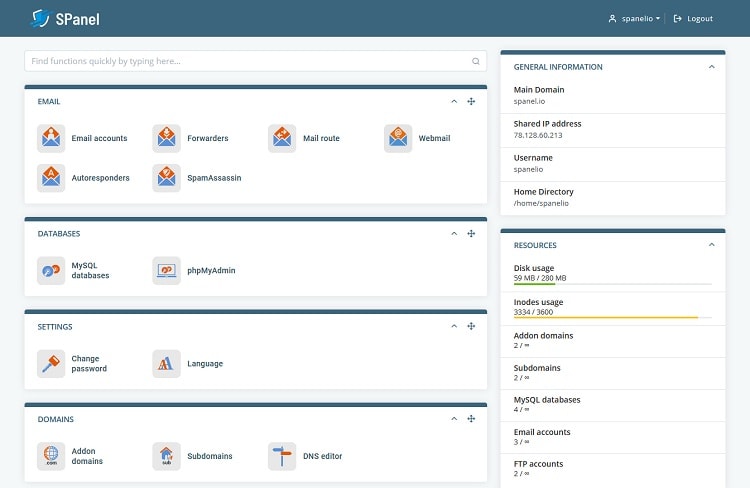This screenshot has height=488, width=750.
Task: Click the SpamAssassin link text
Action: coord(214,178)
